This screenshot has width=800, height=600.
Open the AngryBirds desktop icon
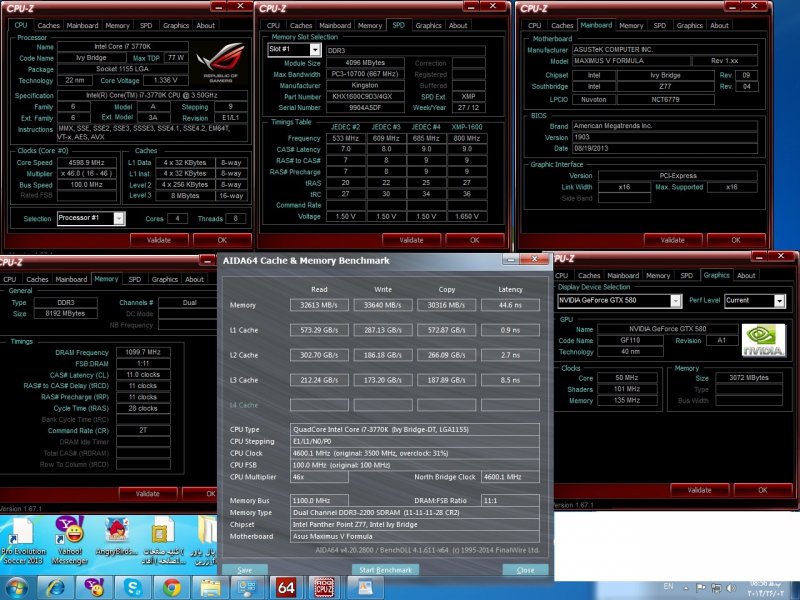117,537
